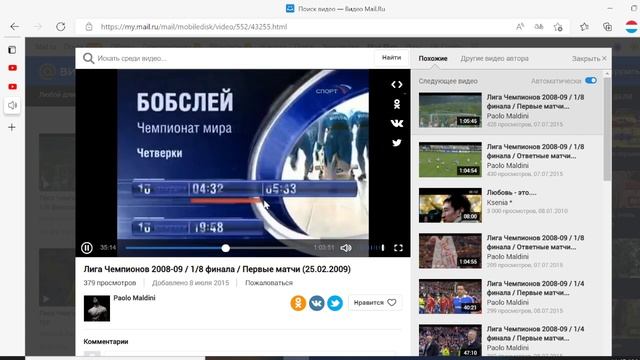
Task: Seek using the video progress slider handle
Action: [225, 248]
